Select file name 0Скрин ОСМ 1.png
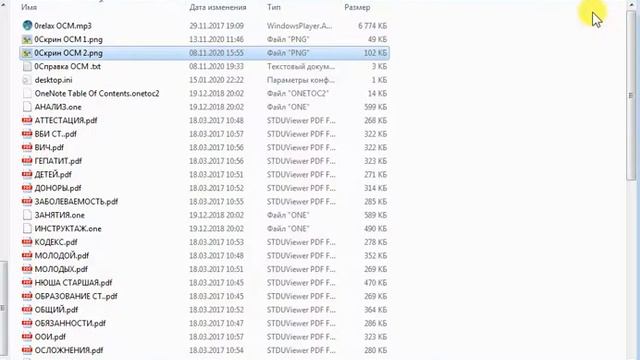The height and width of the screenshot is (360, 640). [68, 39]
